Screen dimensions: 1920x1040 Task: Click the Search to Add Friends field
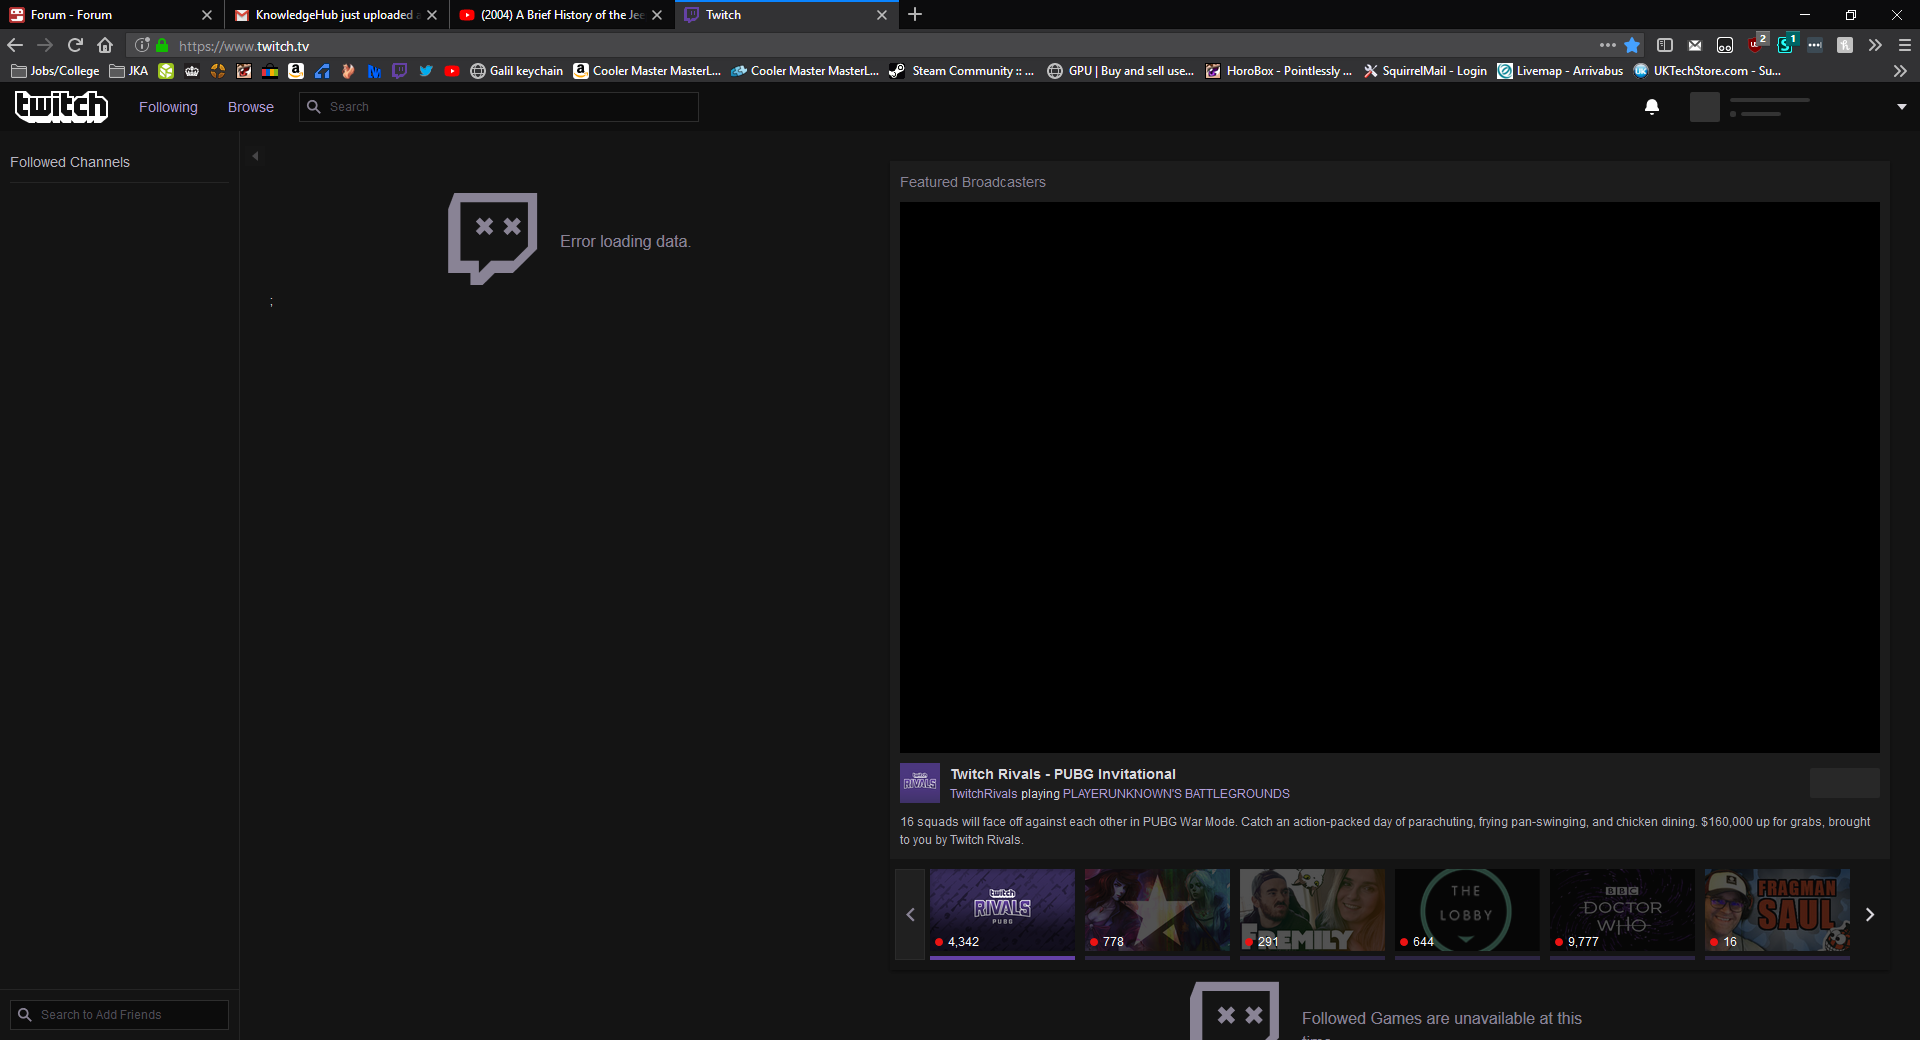point(119,1014)
